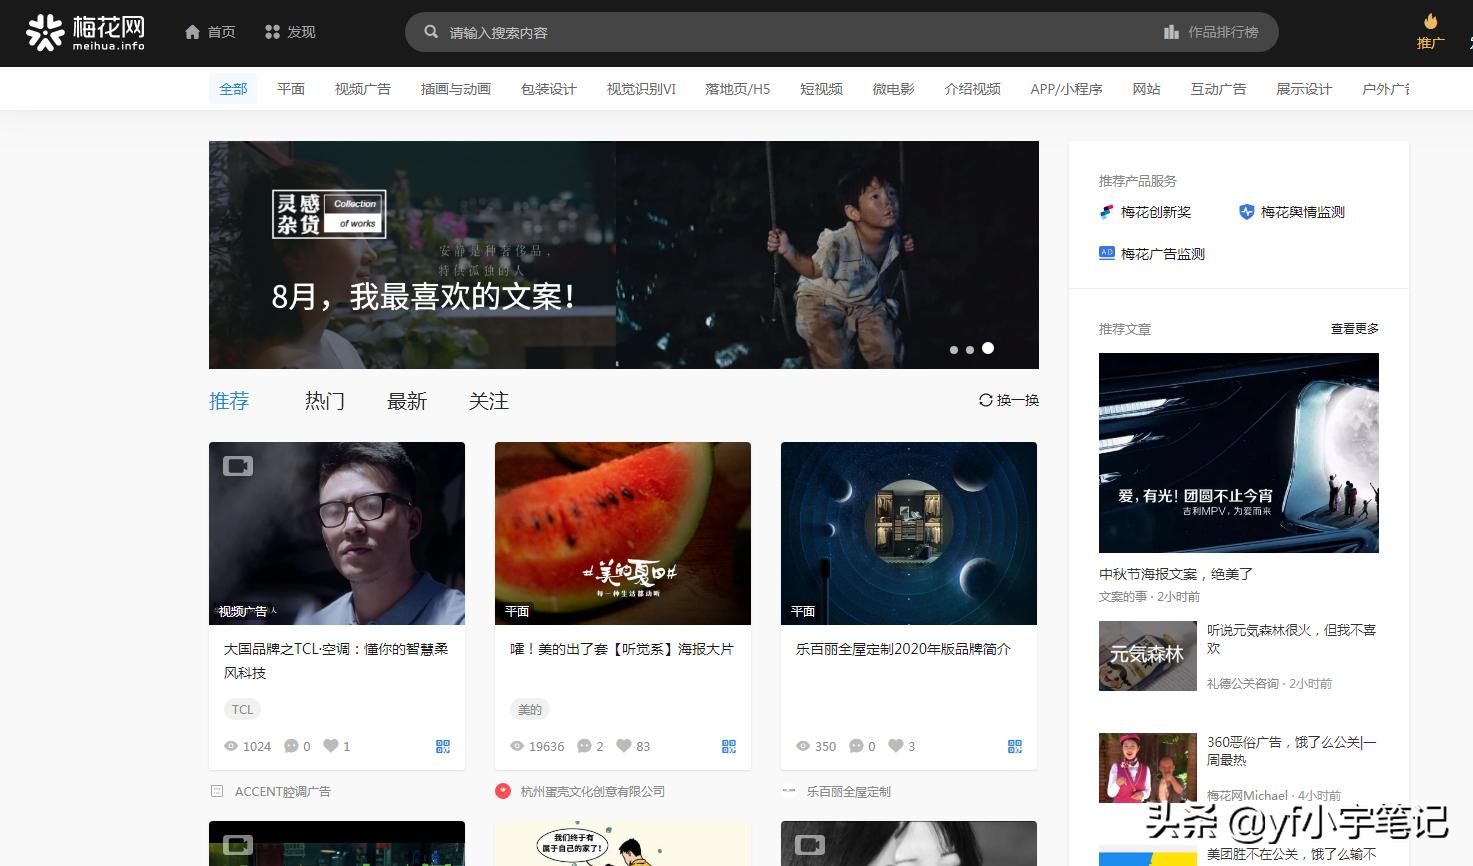
Task: Click 换一换 to refresh recommendations
Action: pos(1008,400)
